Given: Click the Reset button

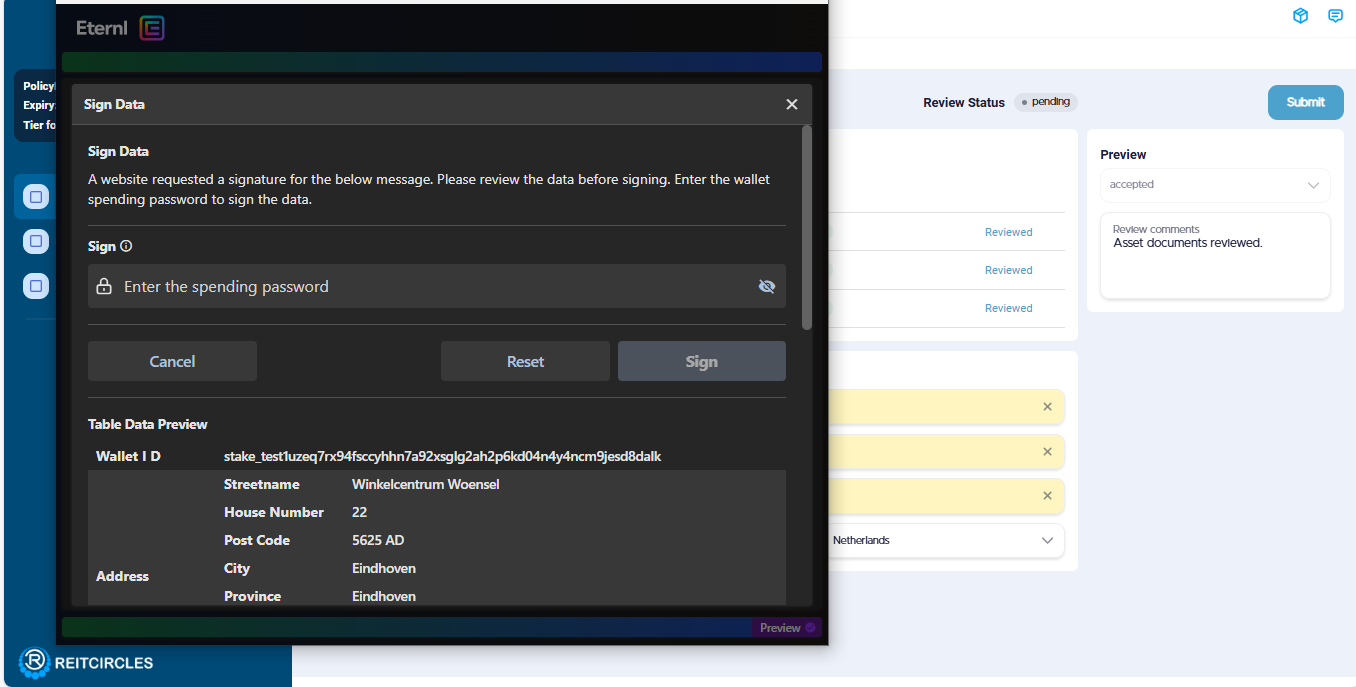Looking at the screenshot, I should (x=525, y=362).
